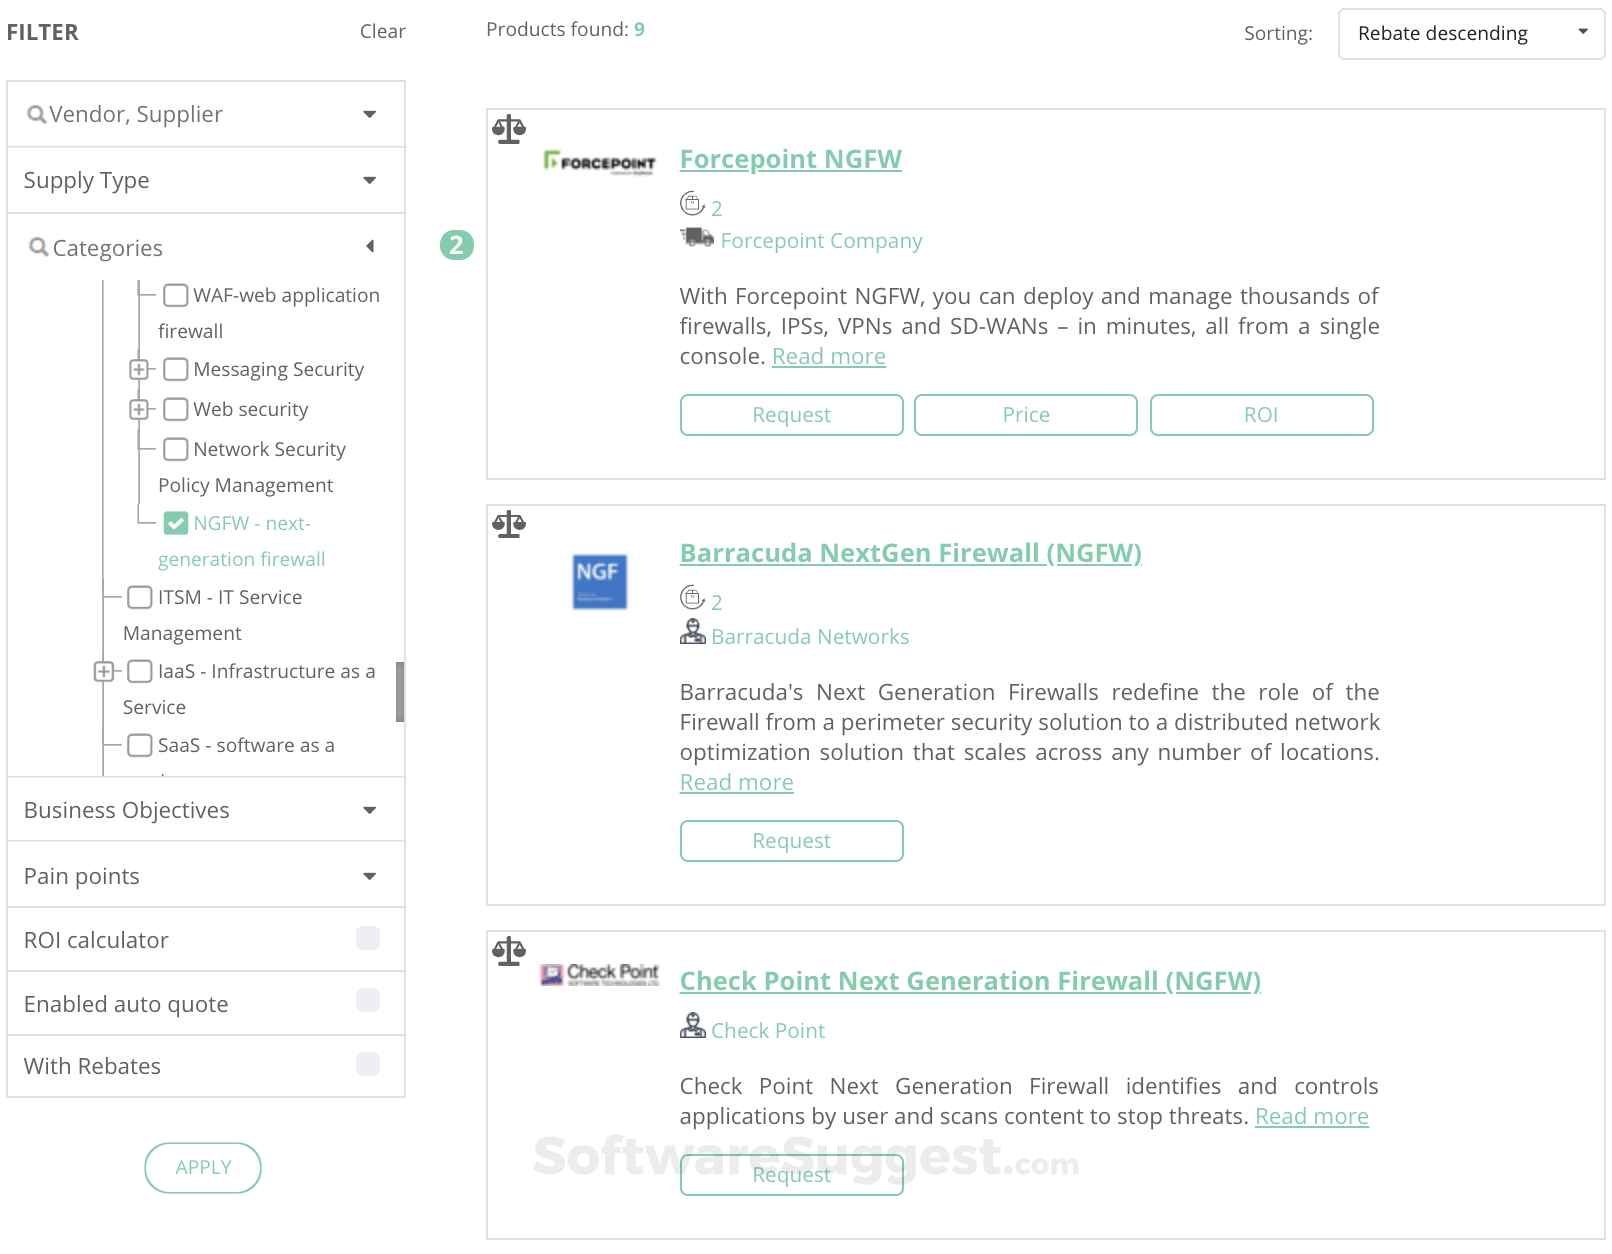The image size is (1612, 1254).
Task: Toggle the With Rebates filter
Action: tap(368, 1064)
